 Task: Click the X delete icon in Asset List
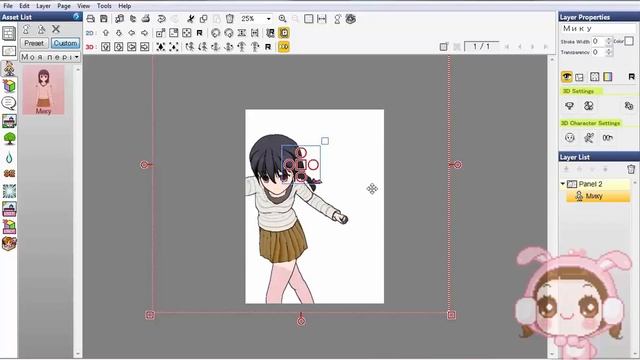tap(56, 29)
